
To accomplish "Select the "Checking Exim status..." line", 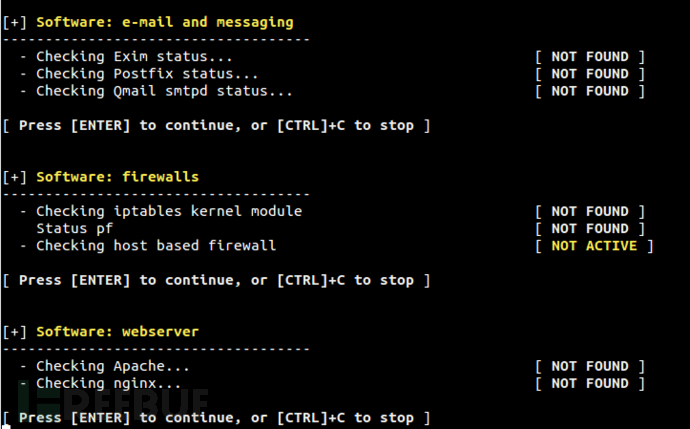I will 134,57.
